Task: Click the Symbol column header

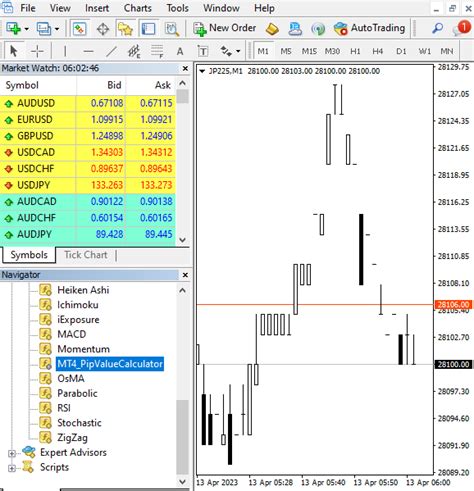Action: pyautogui.click(x=38, y=85)
